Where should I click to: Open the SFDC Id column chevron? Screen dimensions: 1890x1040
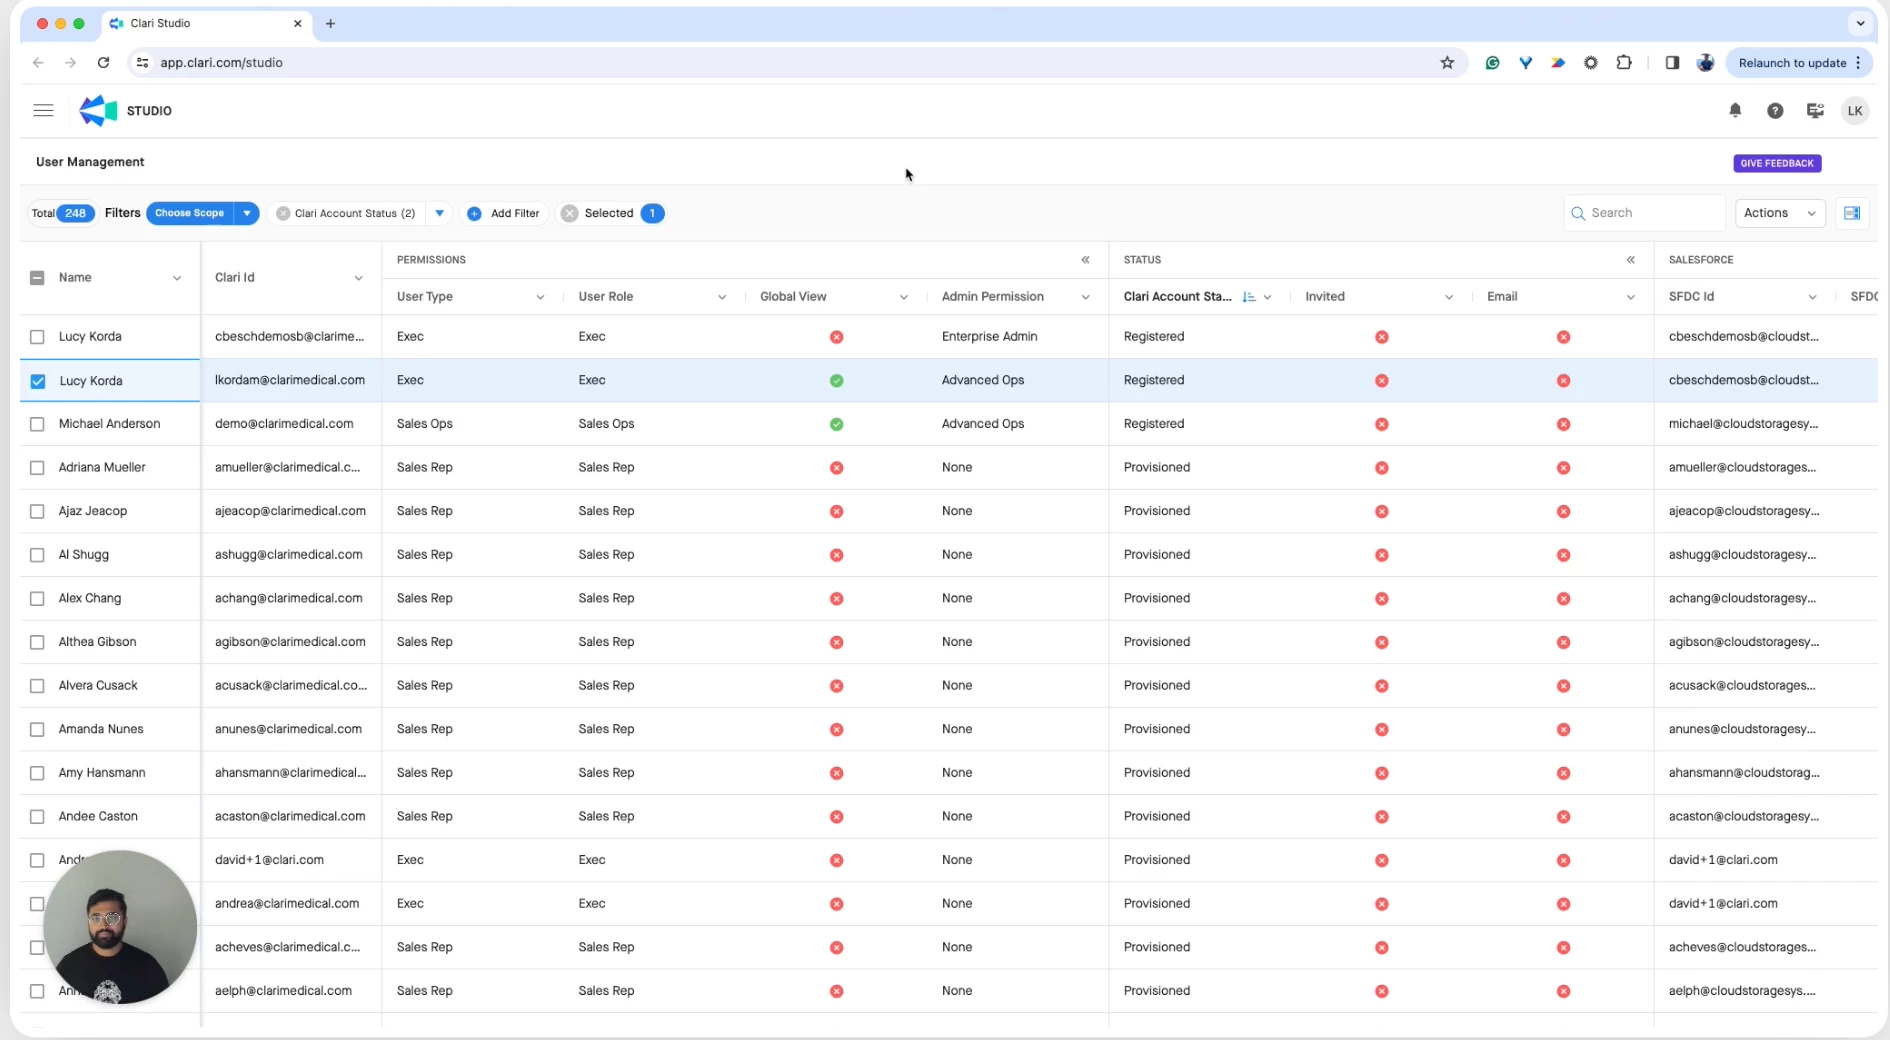(x=1812, y=297)
